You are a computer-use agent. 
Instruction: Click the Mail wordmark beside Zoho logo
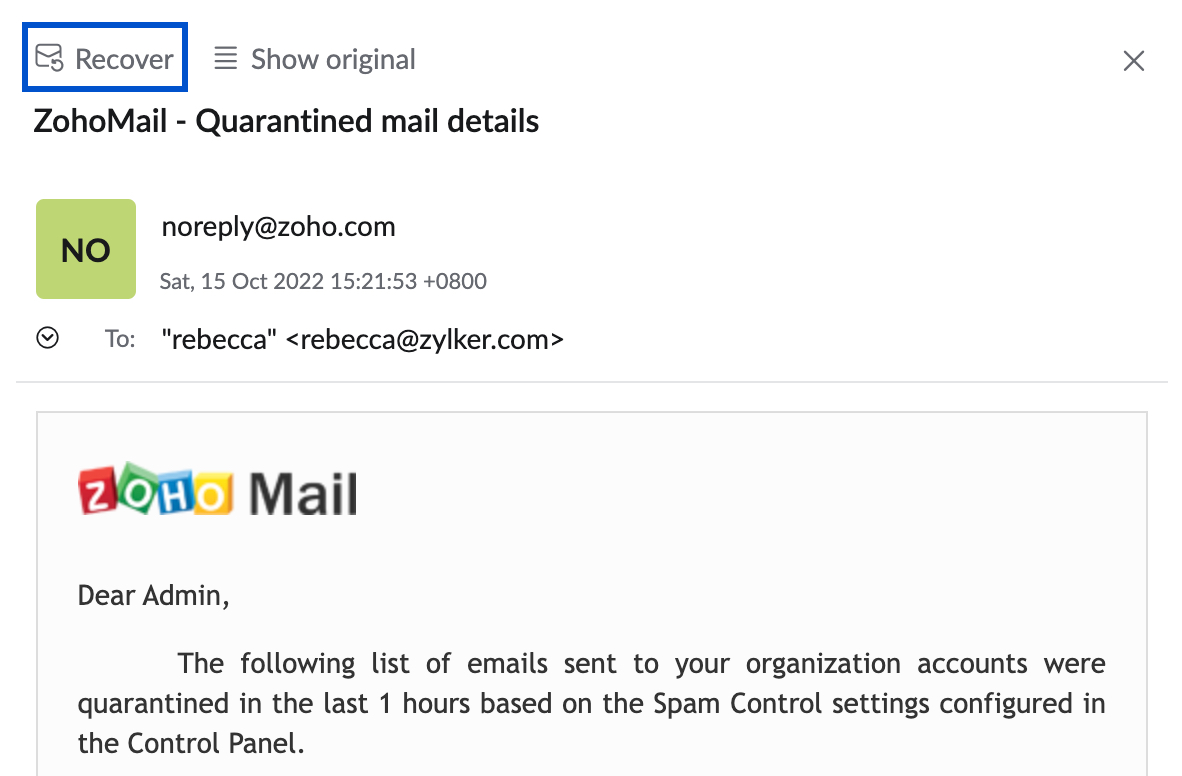coord(303,495)
